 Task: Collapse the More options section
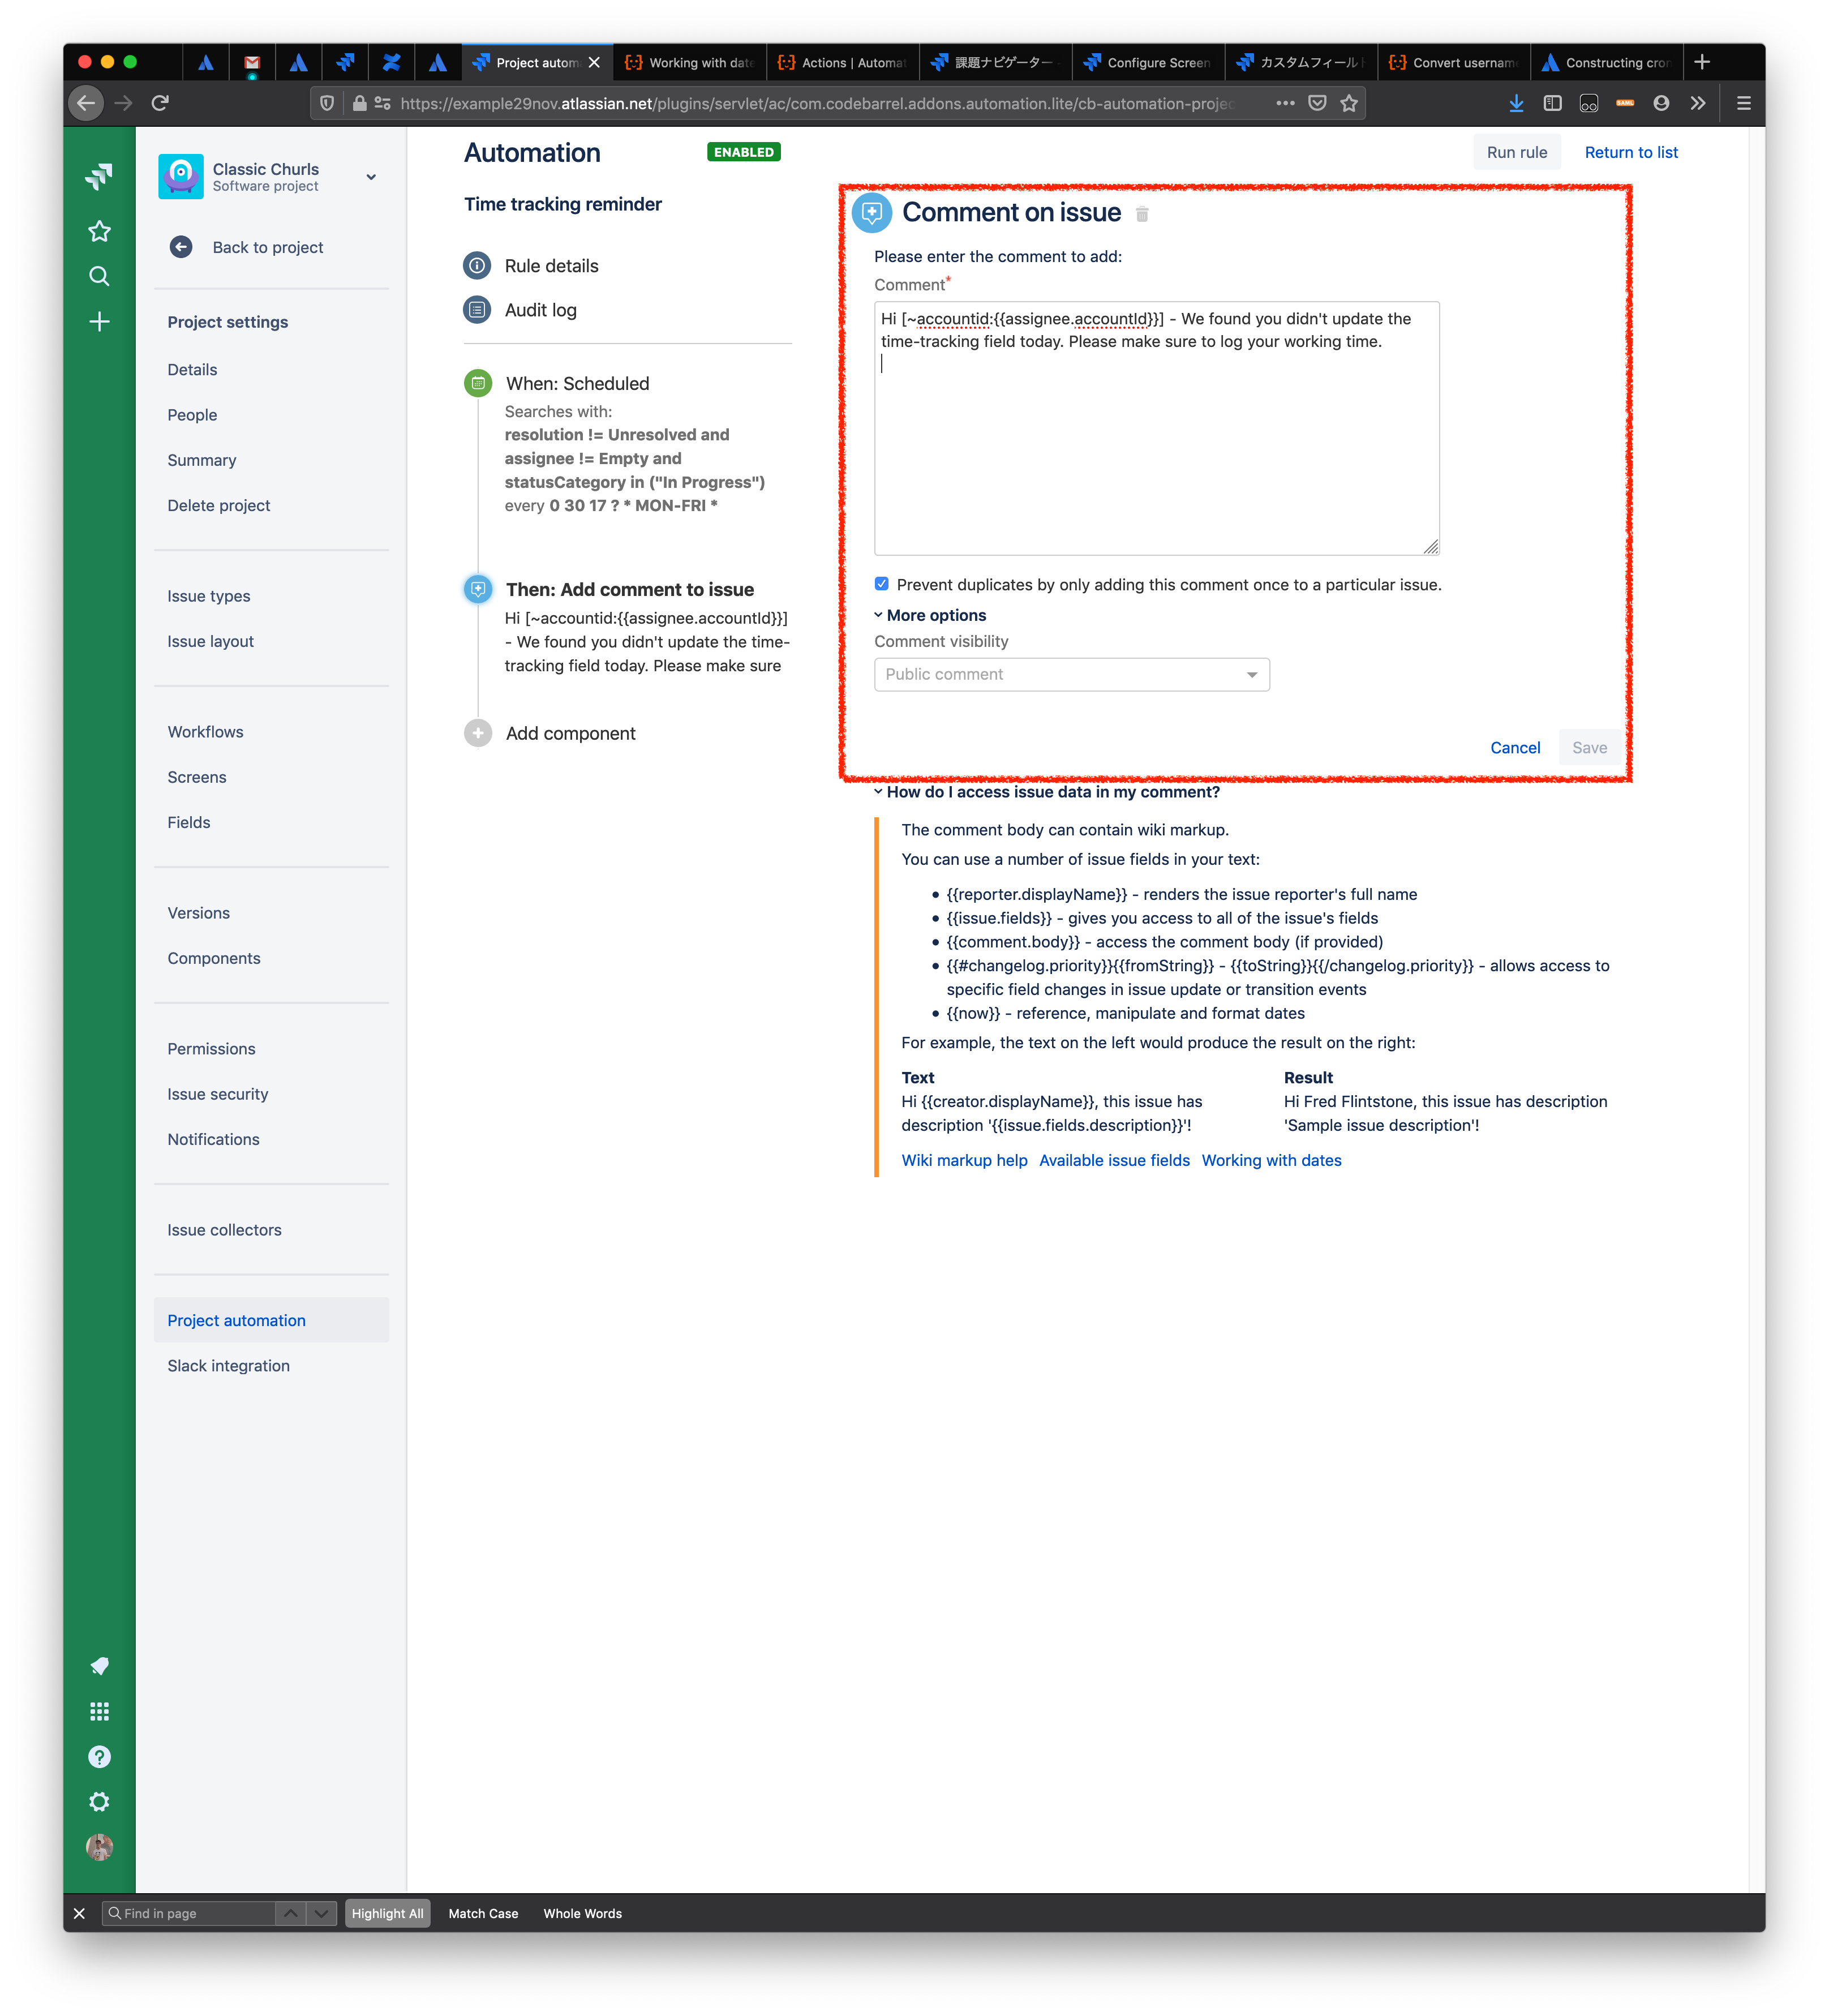[930, 615]
